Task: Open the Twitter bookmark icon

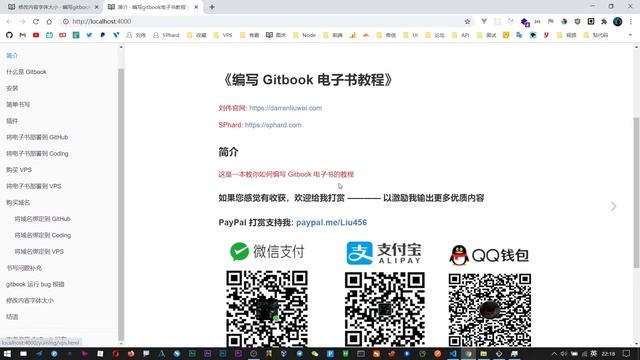Action: pos(89,35)
